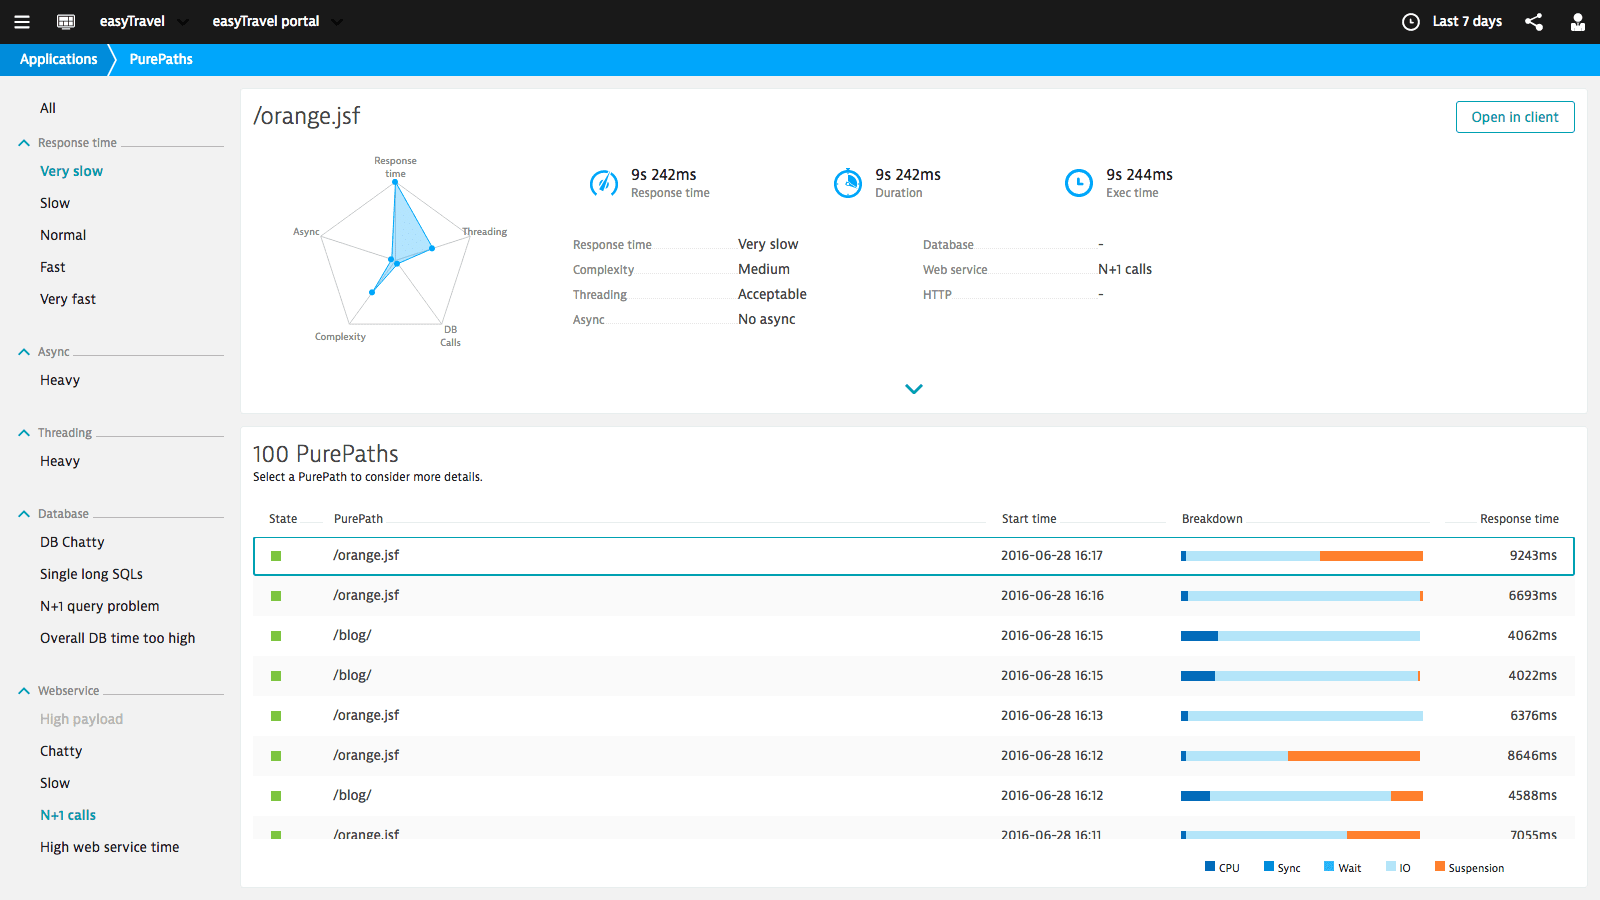Click the CPU legend swatch
Viewport: 1600px width, 900px height.
tap(1210, 866)
